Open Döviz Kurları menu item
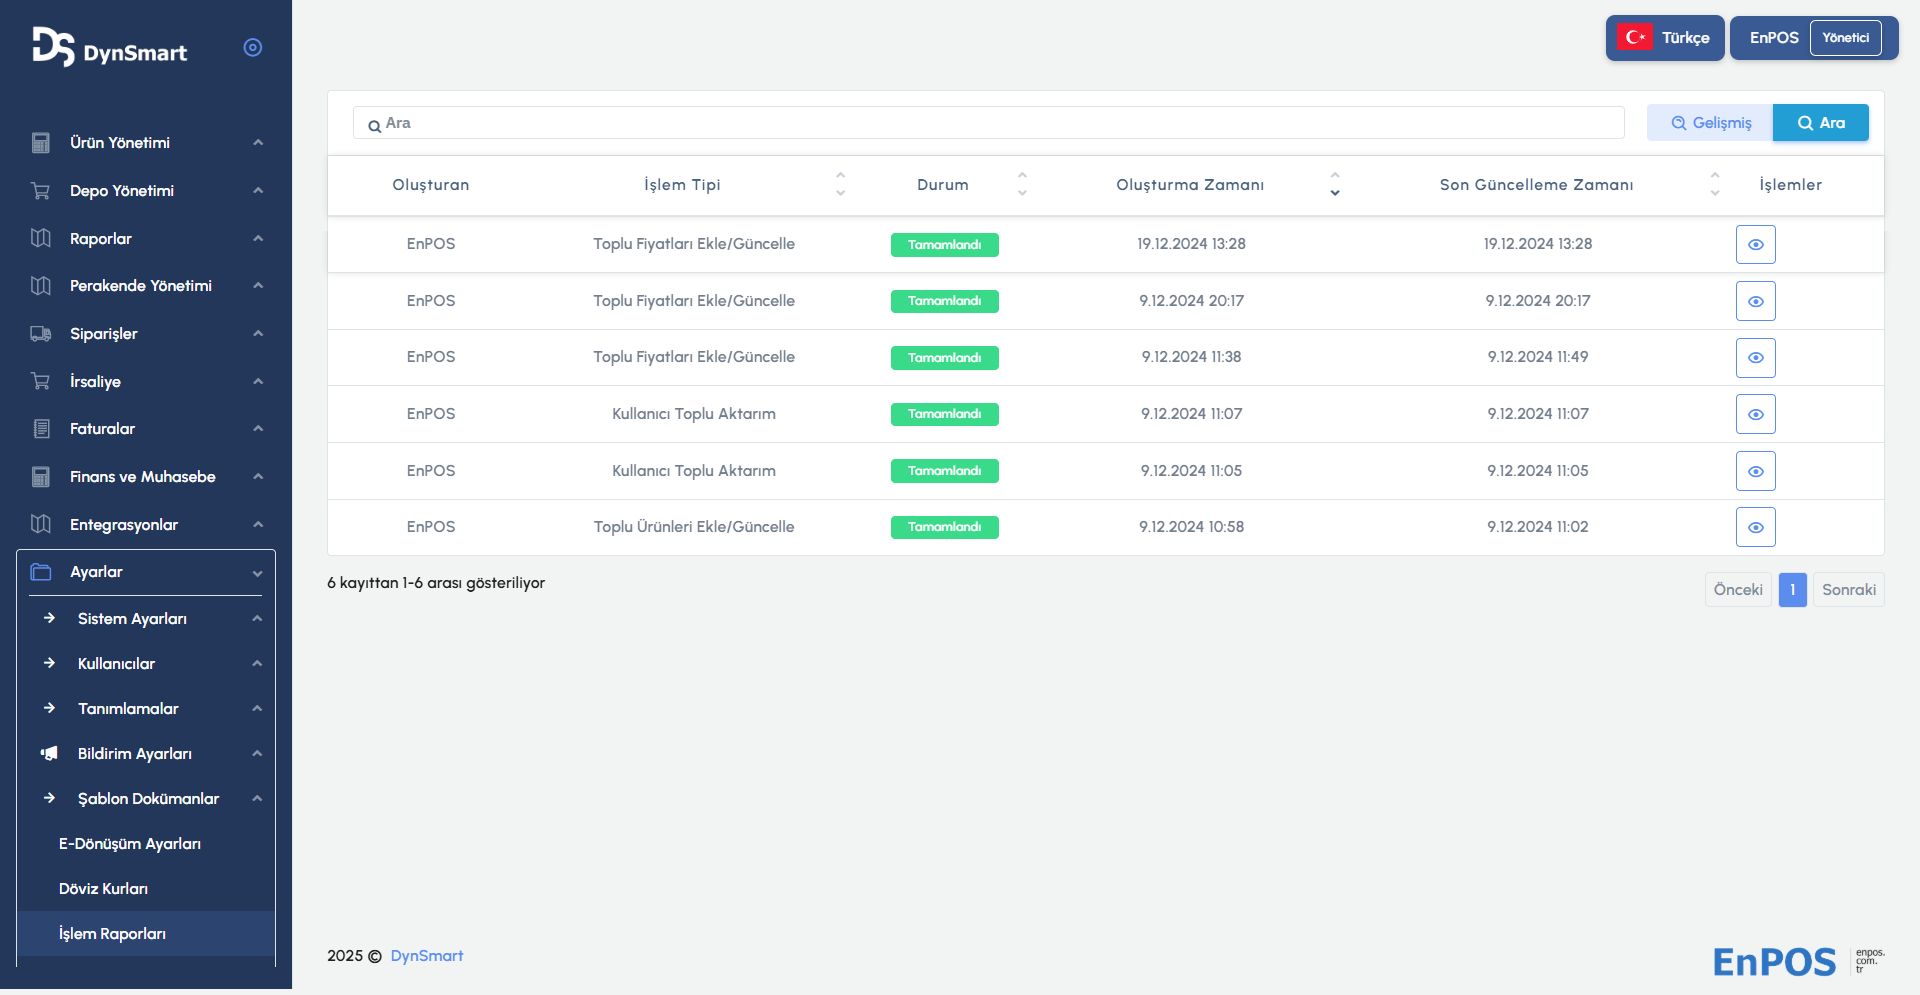Image resolution: width=1920 pixels, height=995 pixels. [103, 889]
